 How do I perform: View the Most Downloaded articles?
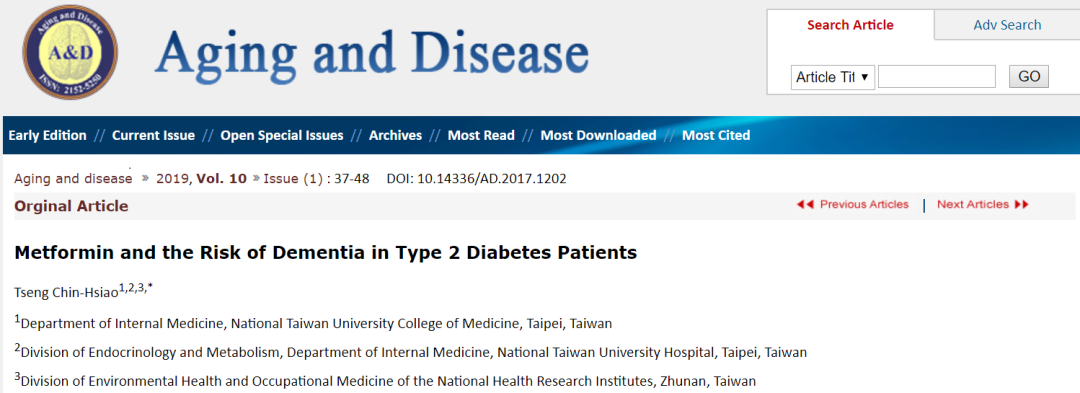click(599, 136)
